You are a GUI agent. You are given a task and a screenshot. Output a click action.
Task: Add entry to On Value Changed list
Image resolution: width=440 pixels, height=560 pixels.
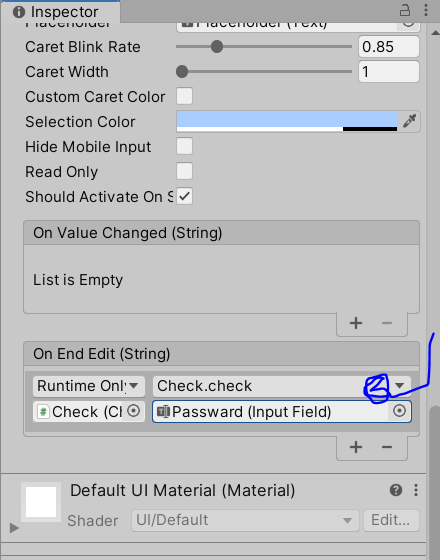tap(356, 323)
